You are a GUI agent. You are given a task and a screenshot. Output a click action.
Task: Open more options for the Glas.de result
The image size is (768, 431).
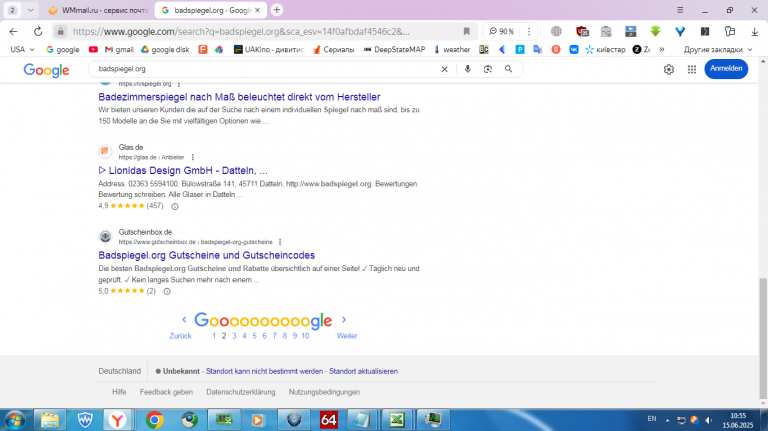(192, 157)
